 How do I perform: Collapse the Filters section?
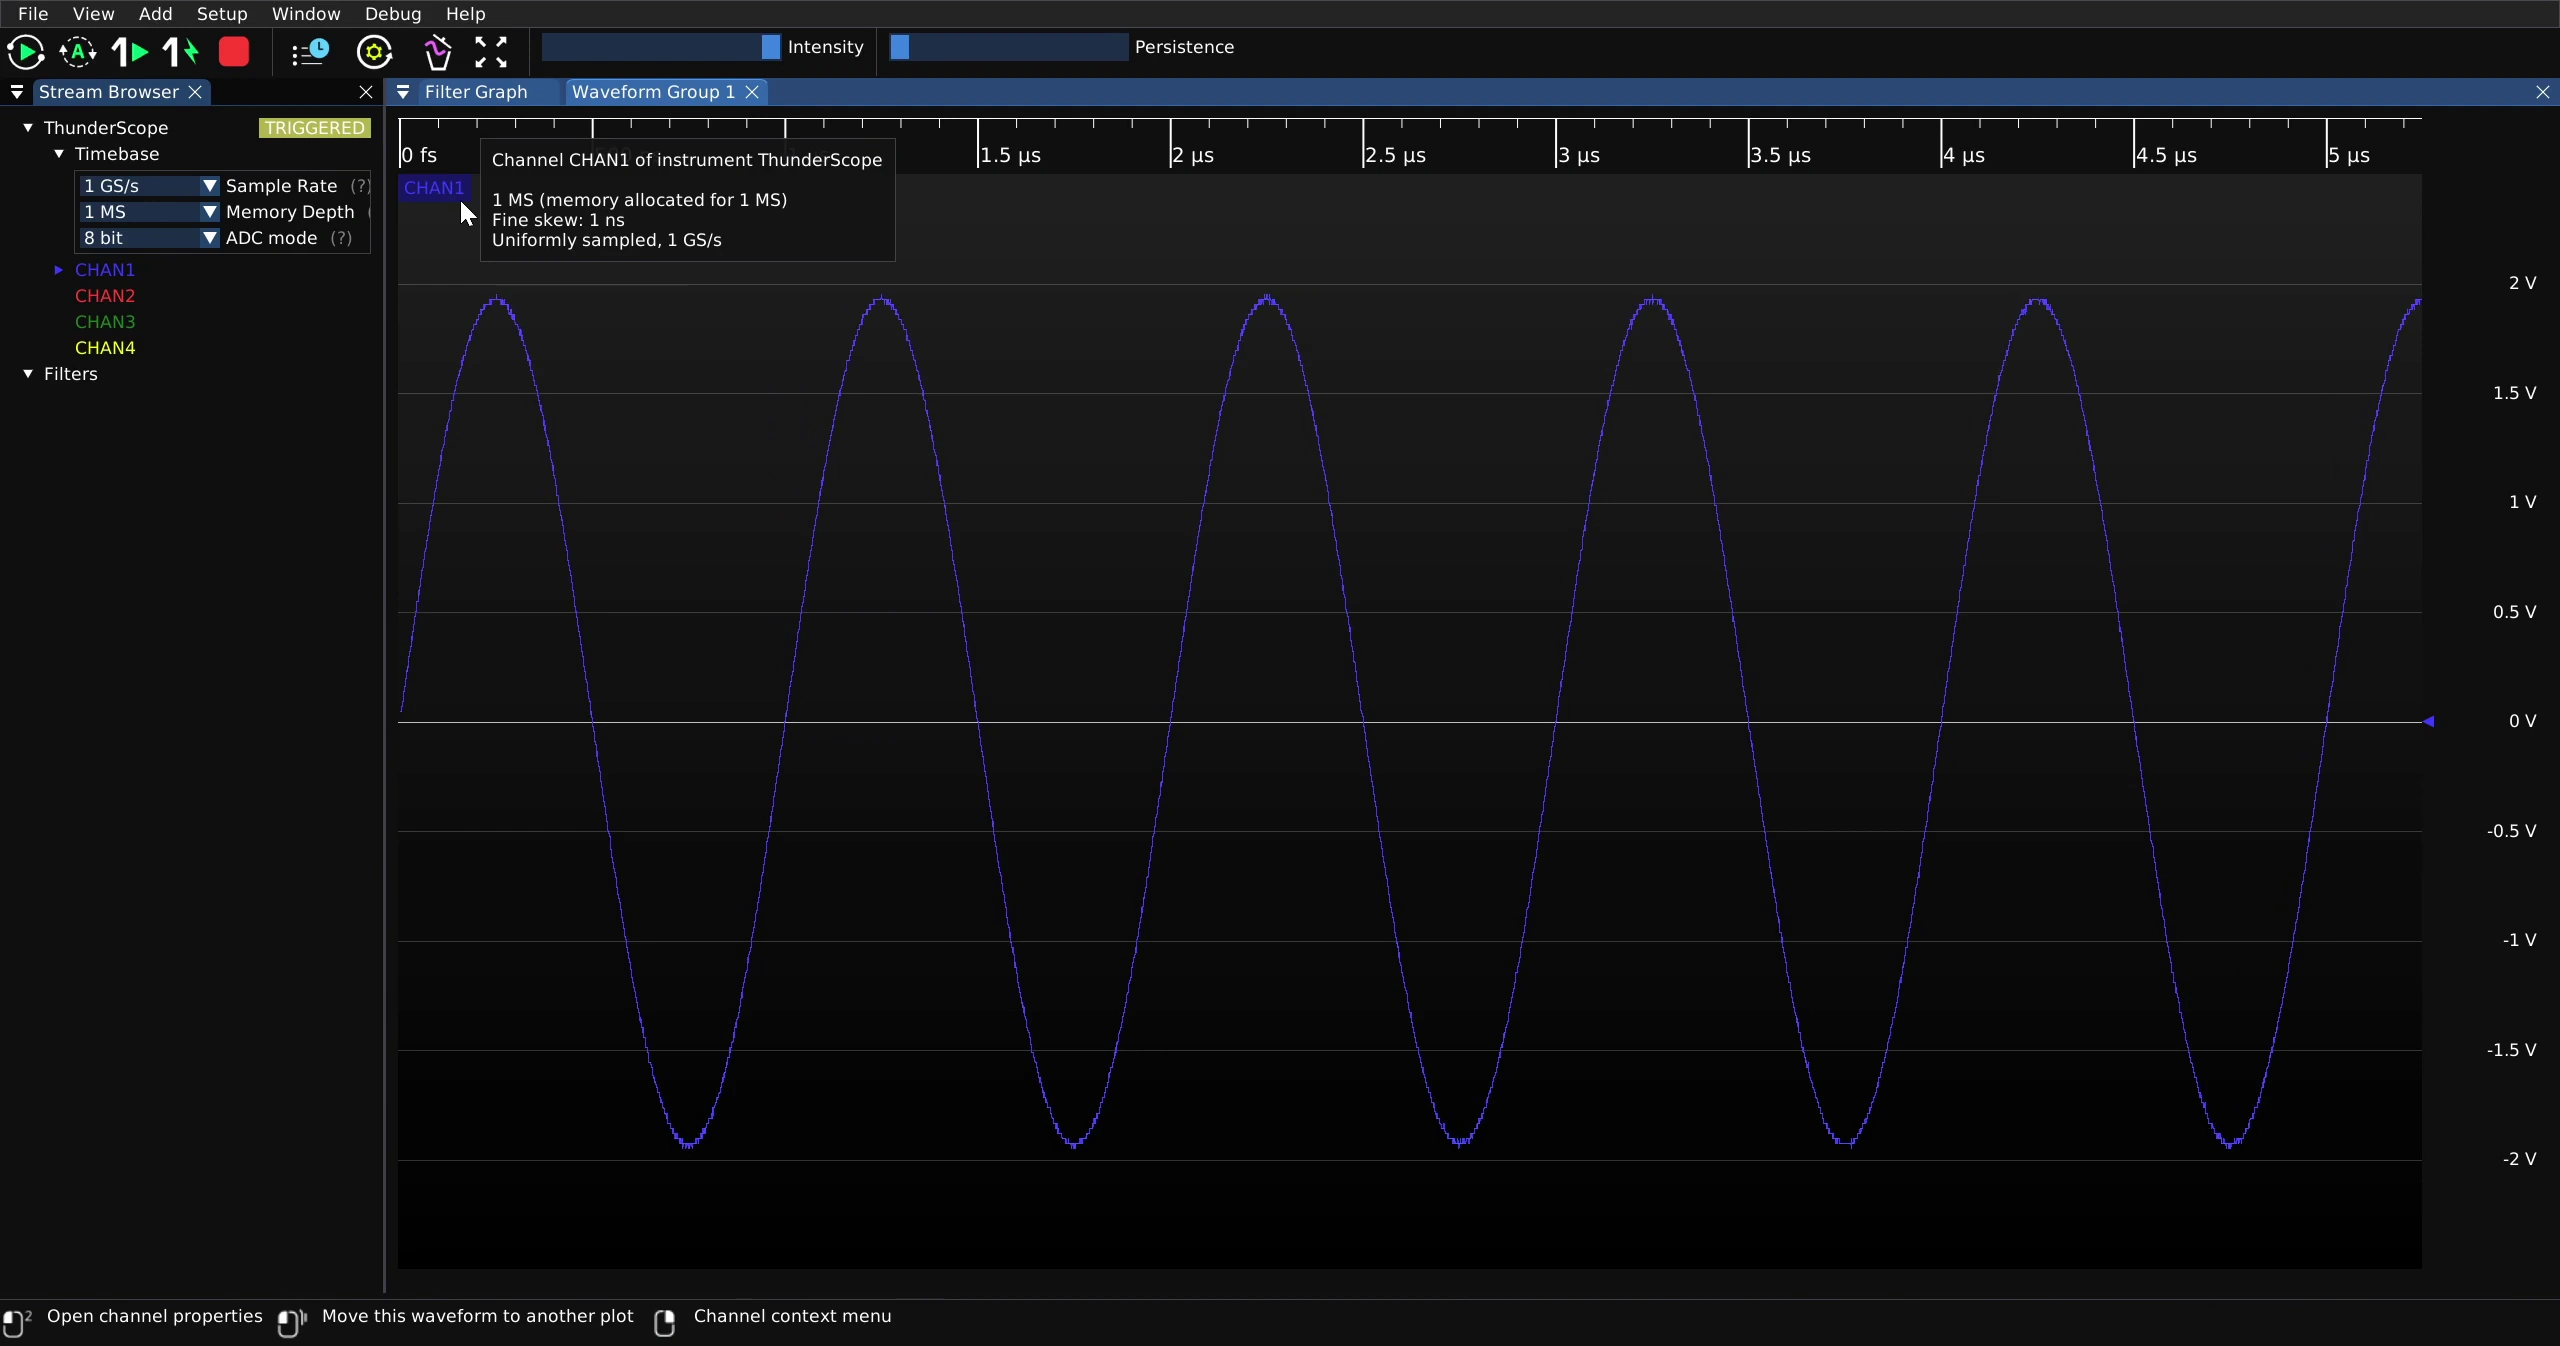pos(28,374)
